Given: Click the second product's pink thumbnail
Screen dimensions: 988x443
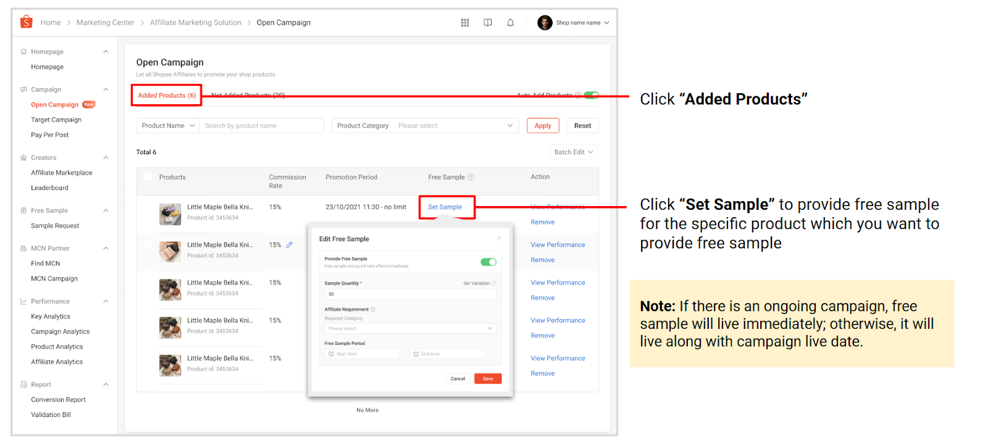Looking at the screenshot, I should 170,252.
